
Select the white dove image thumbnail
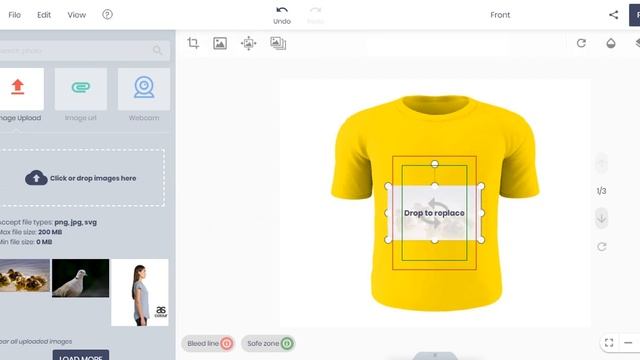coord(80,278)
